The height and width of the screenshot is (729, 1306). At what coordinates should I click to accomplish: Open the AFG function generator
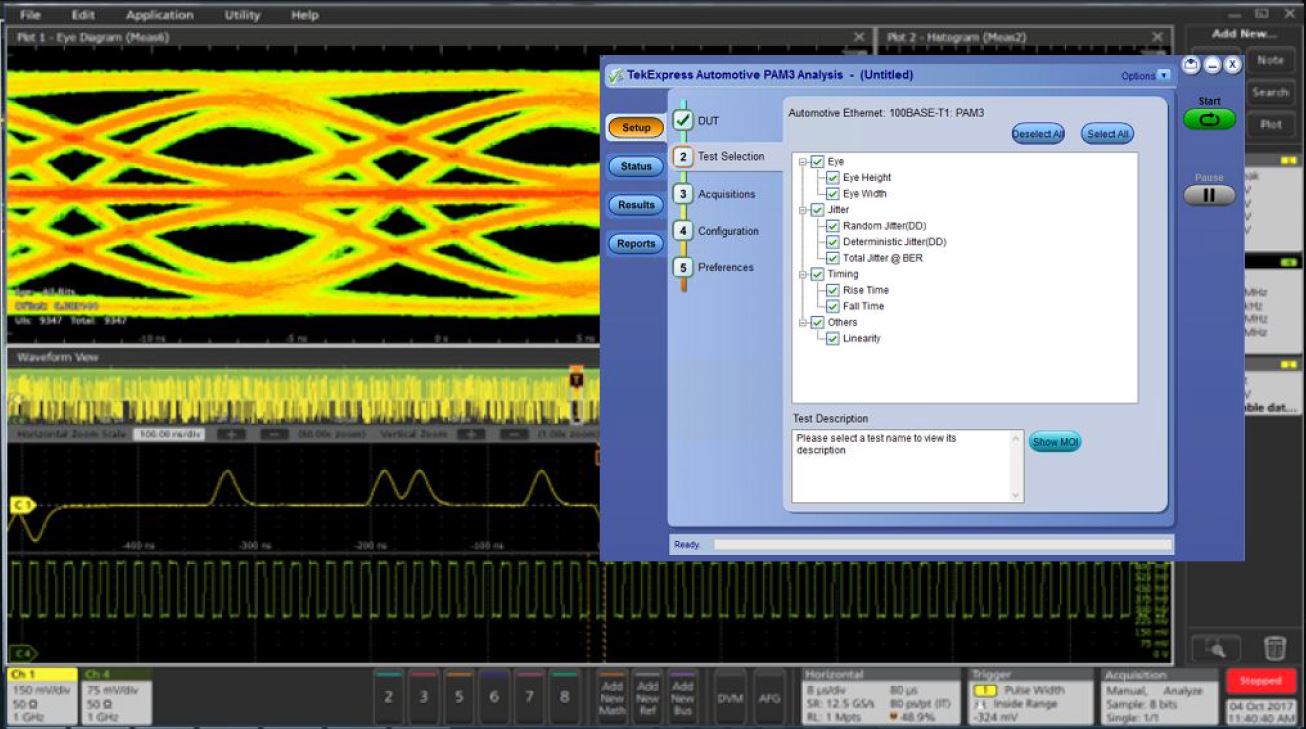click(x=769, y=698)
